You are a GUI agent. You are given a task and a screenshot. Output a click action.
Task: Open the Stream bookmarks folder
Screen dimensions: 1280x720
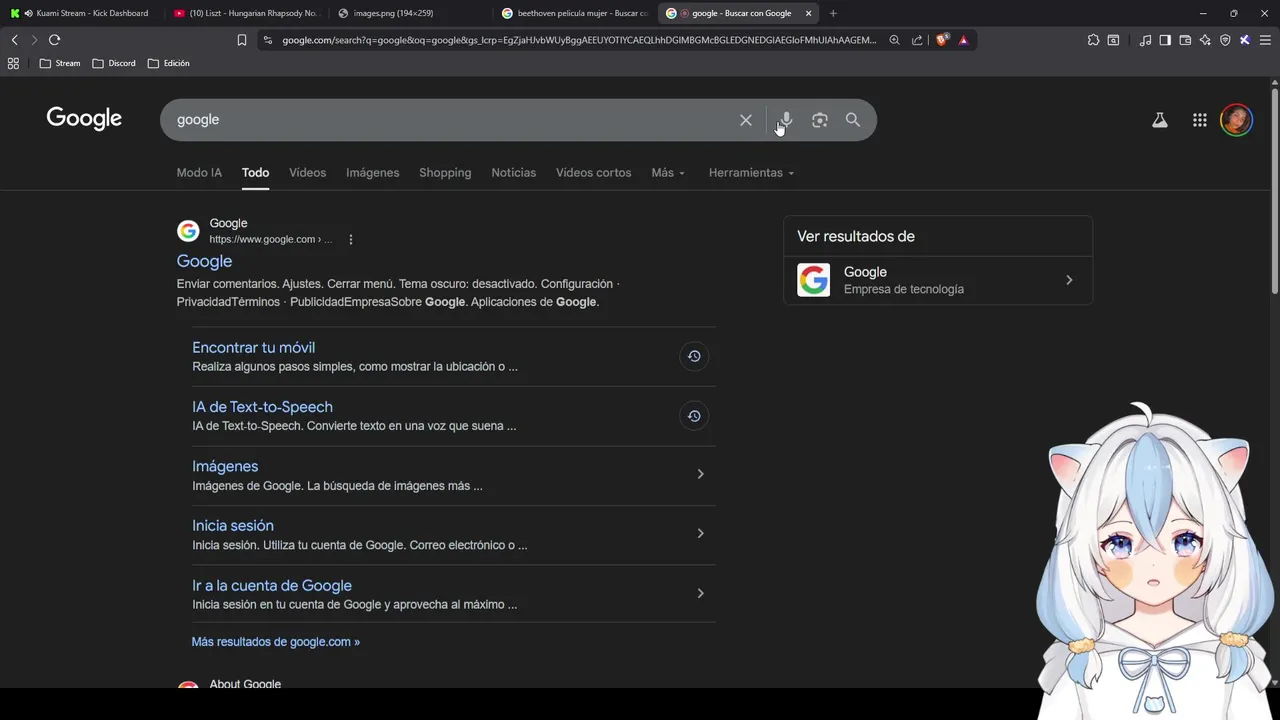60,63
